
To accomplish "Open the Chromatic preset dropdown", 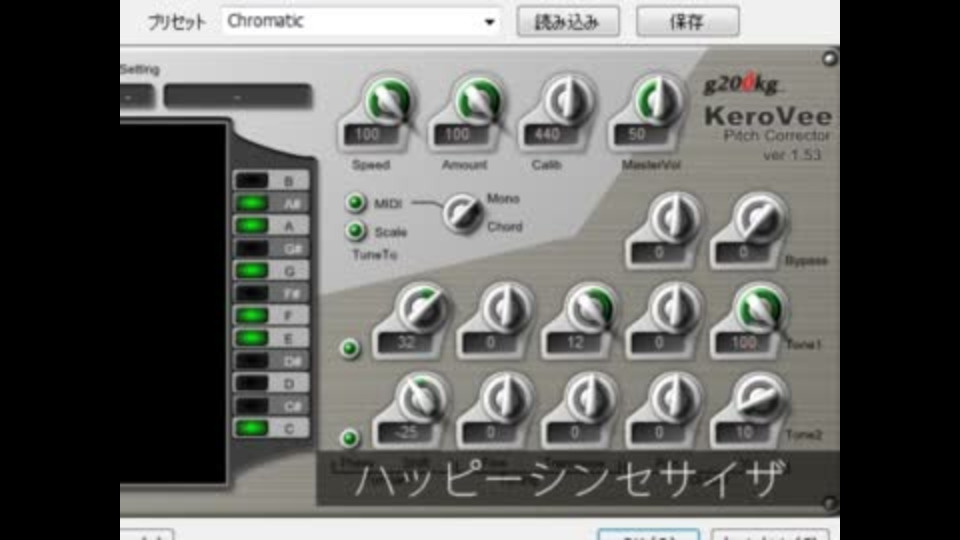I will [x=361, y=22].
